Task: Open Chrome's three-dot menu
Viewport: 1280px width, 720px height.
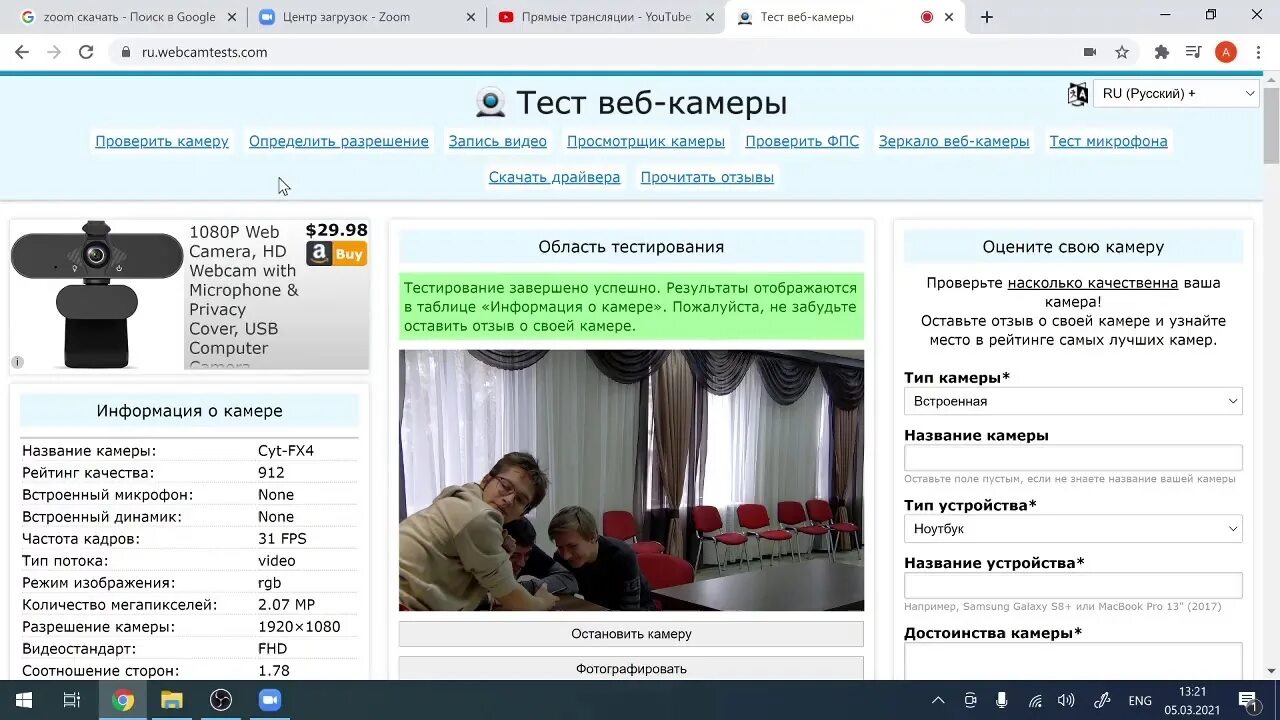Action: pos(1257,52)
